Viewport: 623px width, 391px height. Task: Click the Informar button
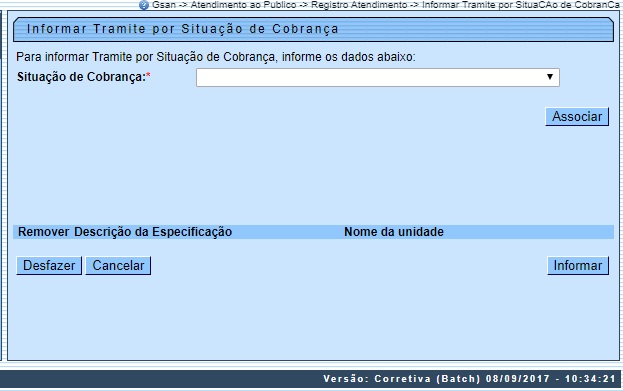pyautogui.click(x=578, y=265)
